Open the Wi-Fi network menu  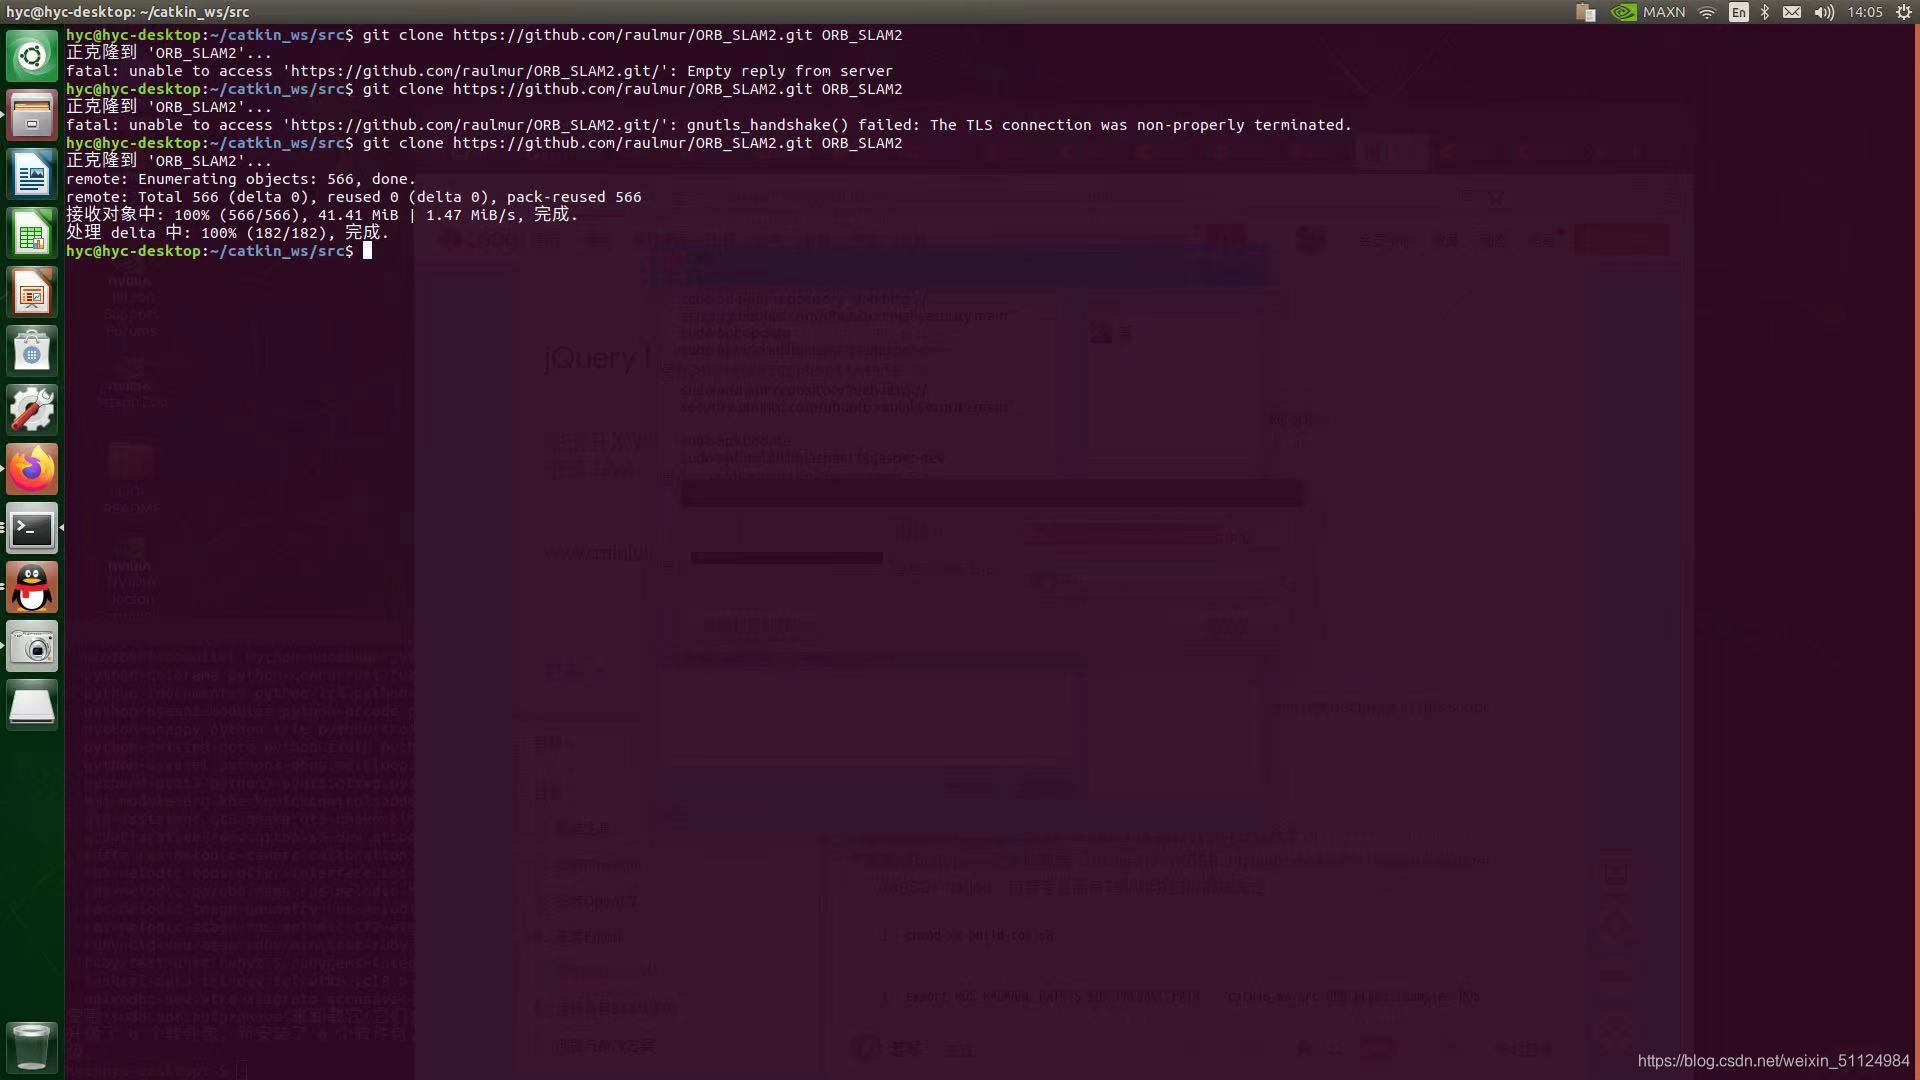click(x=1707, y=12)
